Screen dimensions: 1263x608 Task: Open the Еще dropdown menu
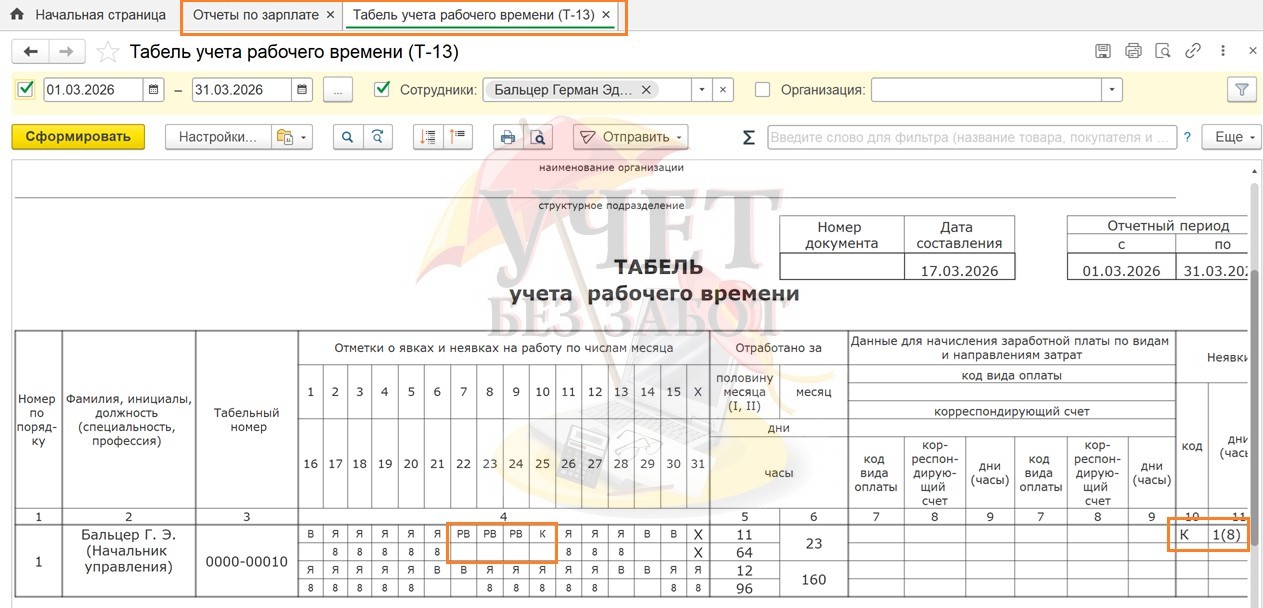pyautogui.click(x=1233, y=137)
